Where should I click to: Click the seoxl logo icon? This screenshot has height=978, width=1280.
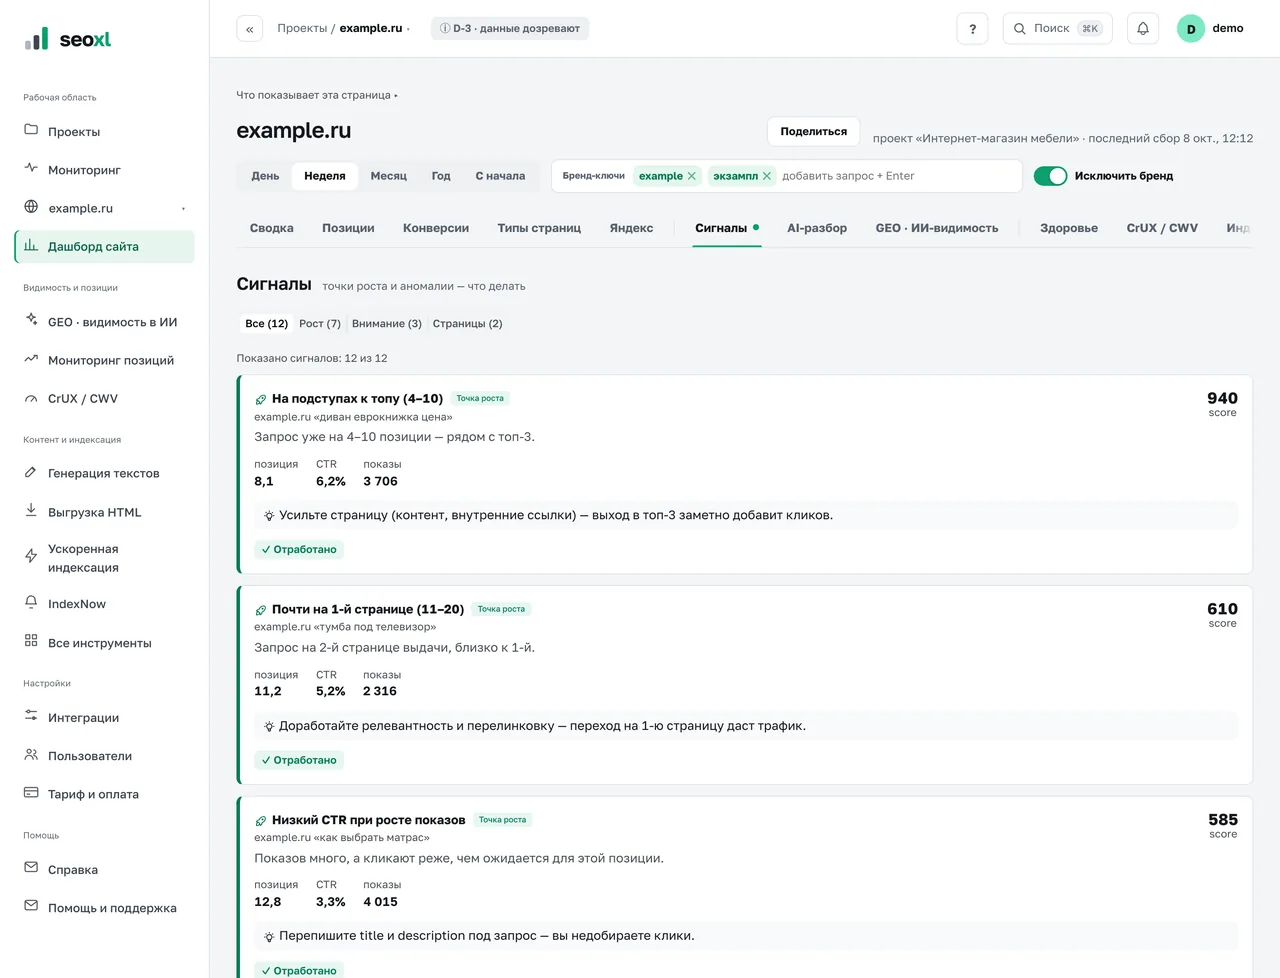pyautogui.click(x=36, y=39)
